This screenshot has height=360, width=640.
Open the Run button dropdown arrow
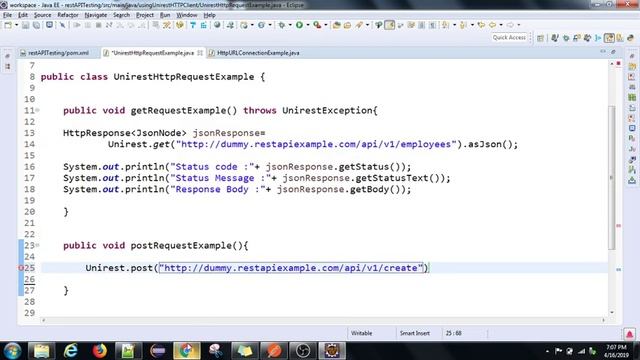point(308,25)
